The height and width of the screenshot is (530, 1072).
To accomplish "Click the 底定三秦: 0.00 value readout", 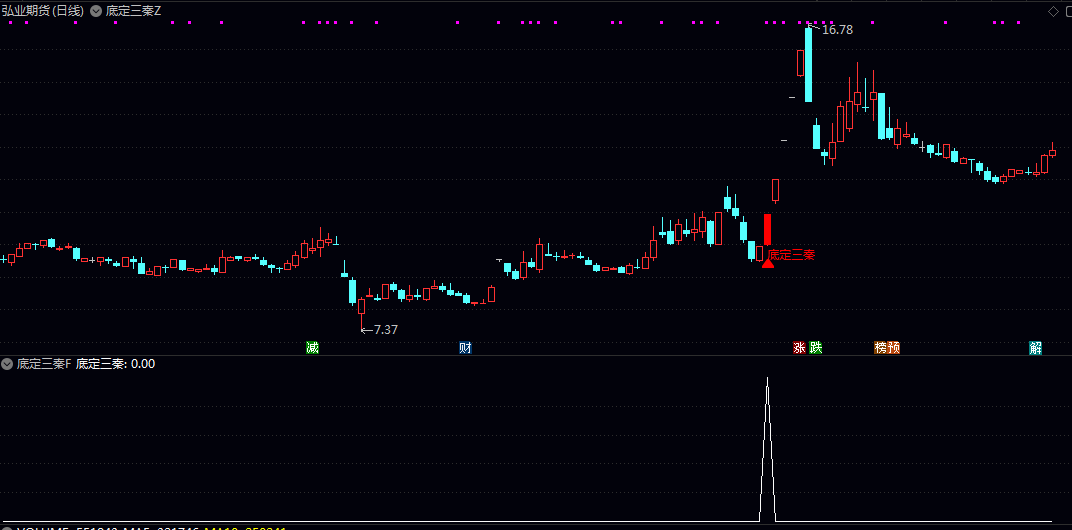I will pyautogui.click(x=116, y=364).
